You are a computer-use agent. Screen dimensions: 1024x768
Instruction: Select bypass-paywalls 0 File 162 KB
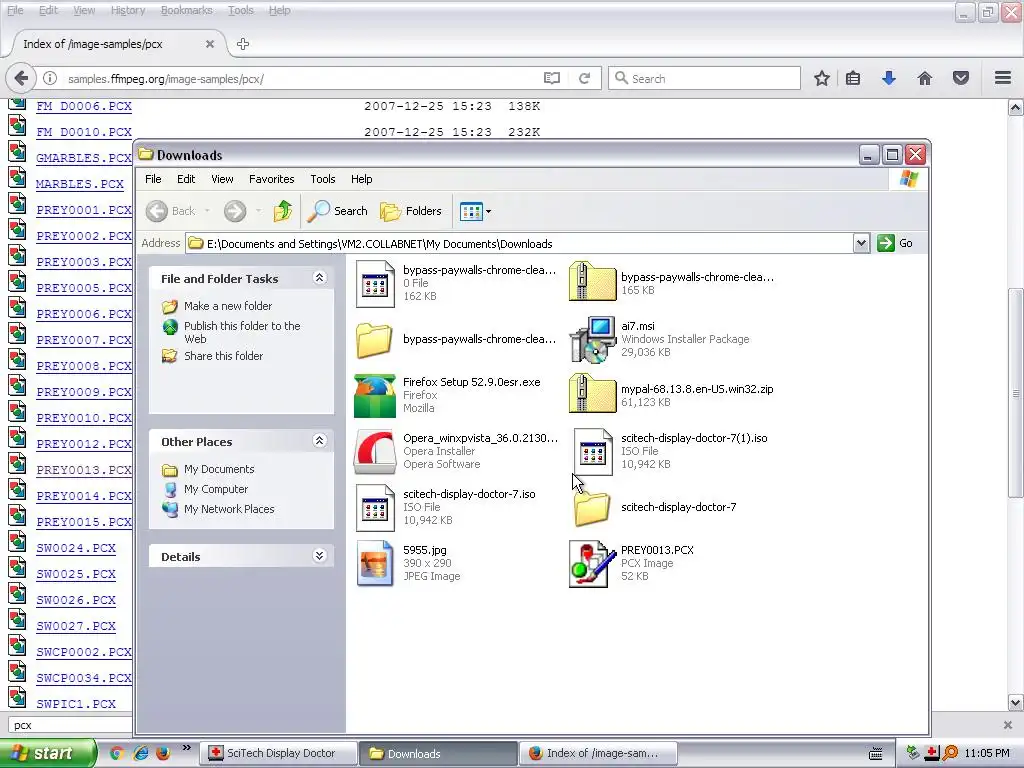375,283
